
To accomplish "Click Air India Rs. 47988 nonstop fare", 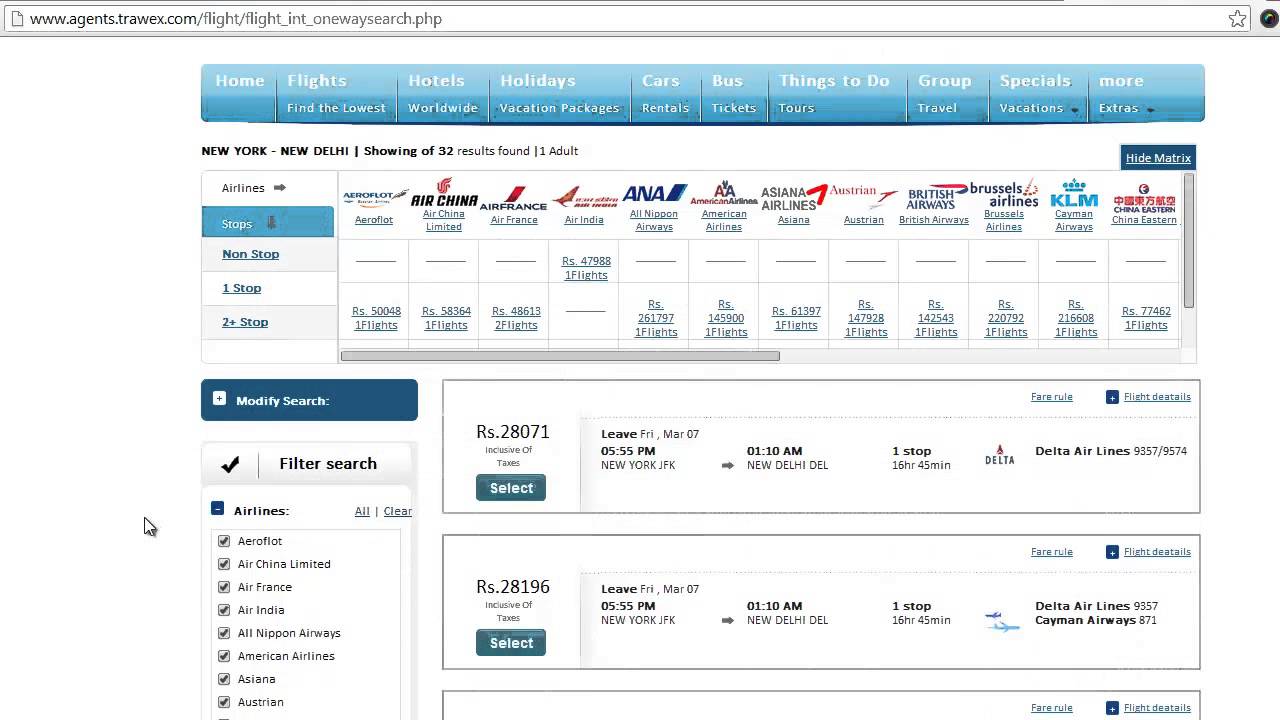I will pyautogui.click(x=586, y=268).
